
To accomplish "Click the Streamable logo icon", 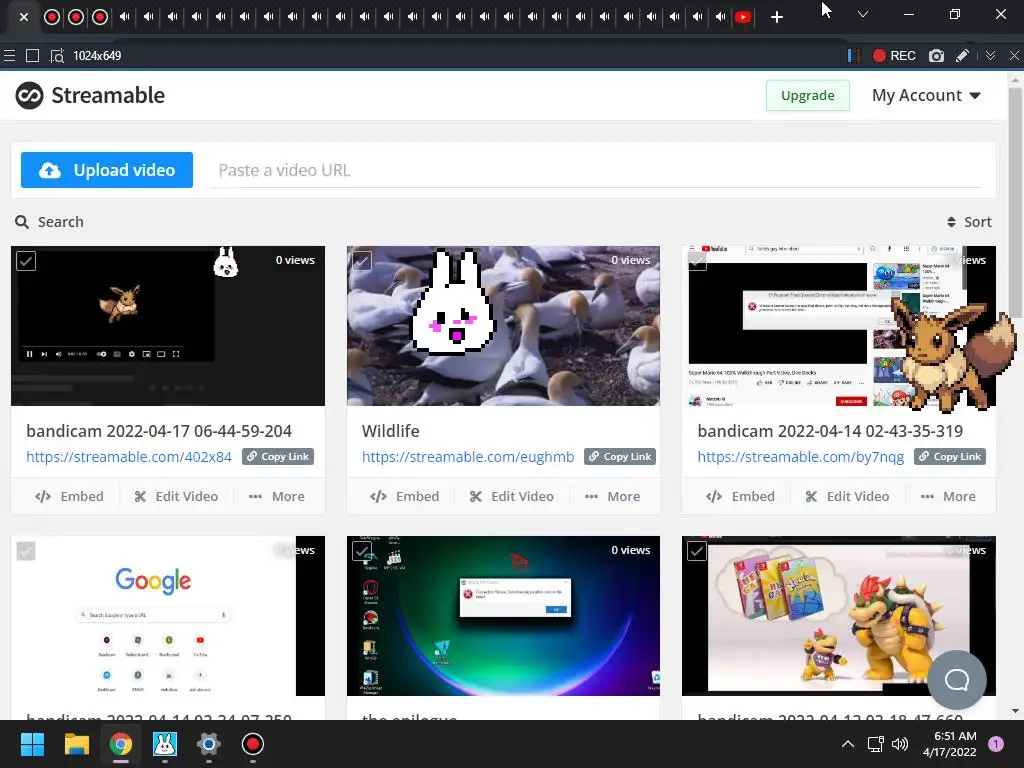I will pyautogui.click(x=29, y=95).
